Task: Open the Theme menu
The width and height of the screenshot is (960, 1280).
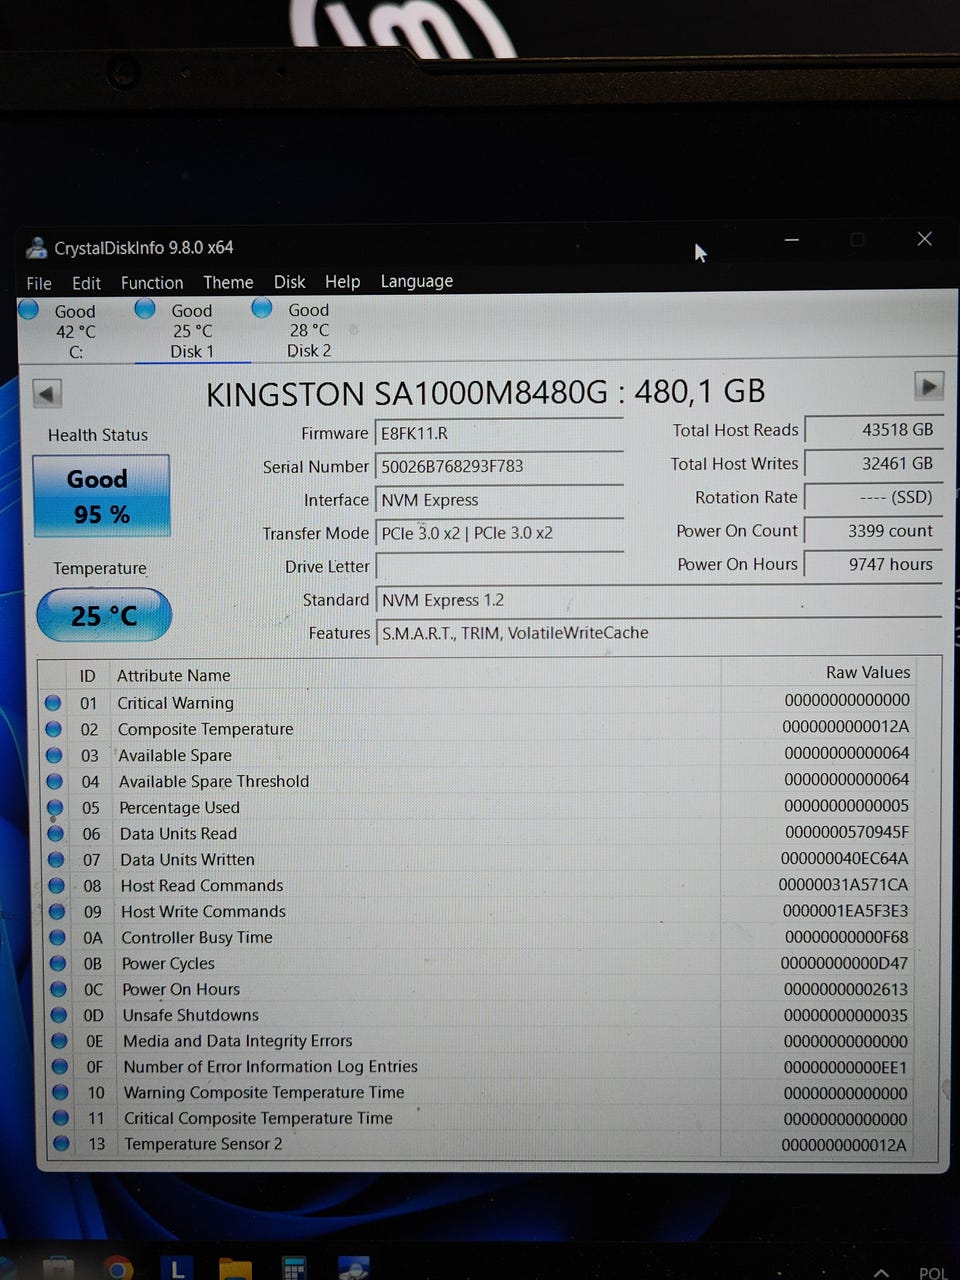Action: pos(228,282)
